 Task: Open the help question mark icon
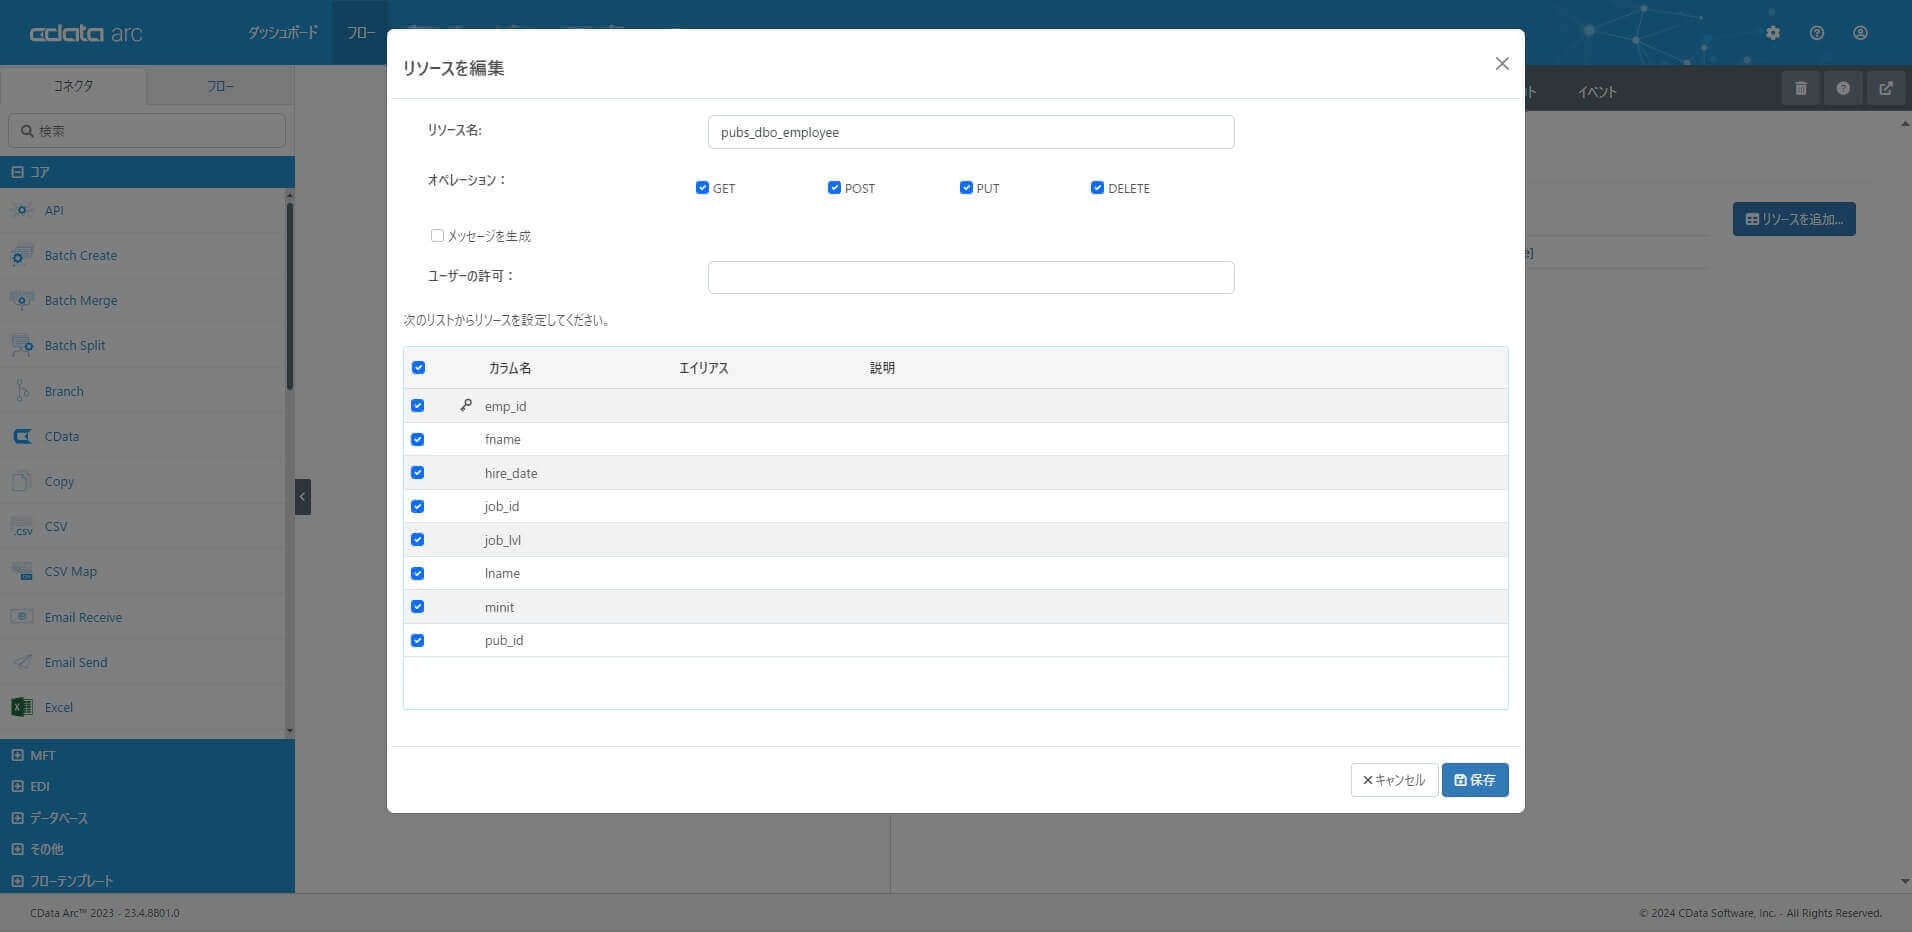pos(1817,33)
